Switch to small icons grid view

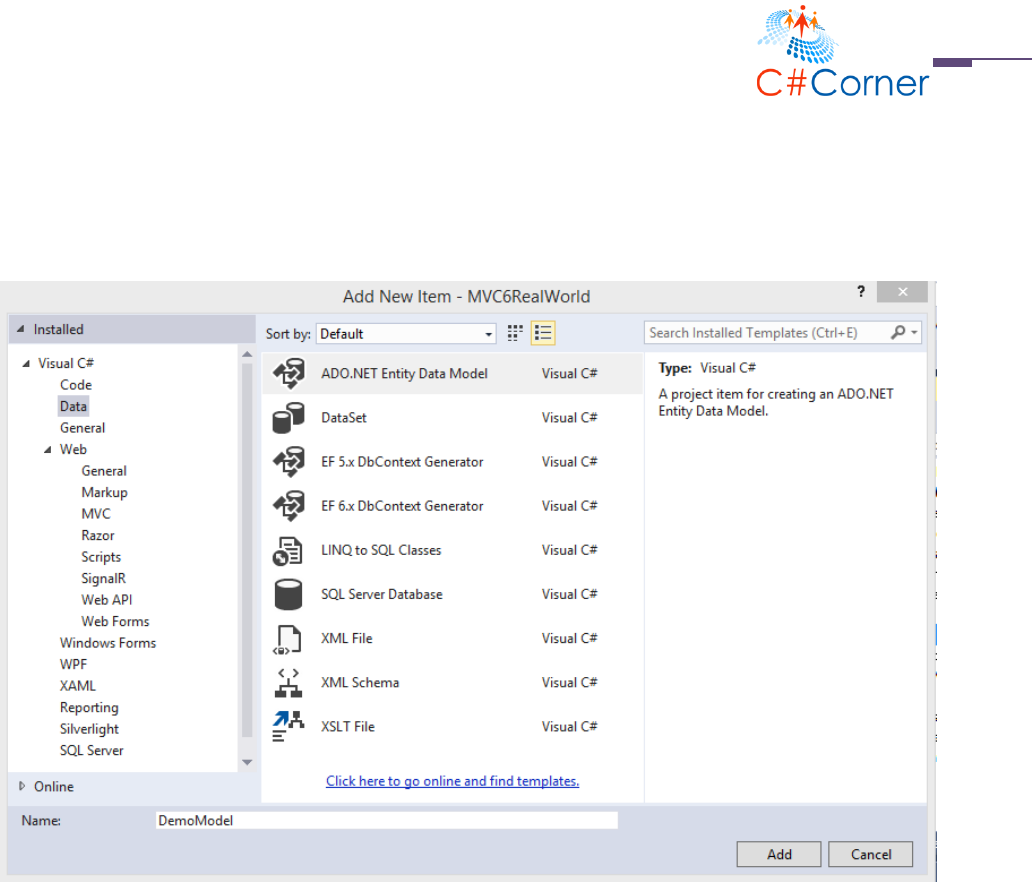515,333
